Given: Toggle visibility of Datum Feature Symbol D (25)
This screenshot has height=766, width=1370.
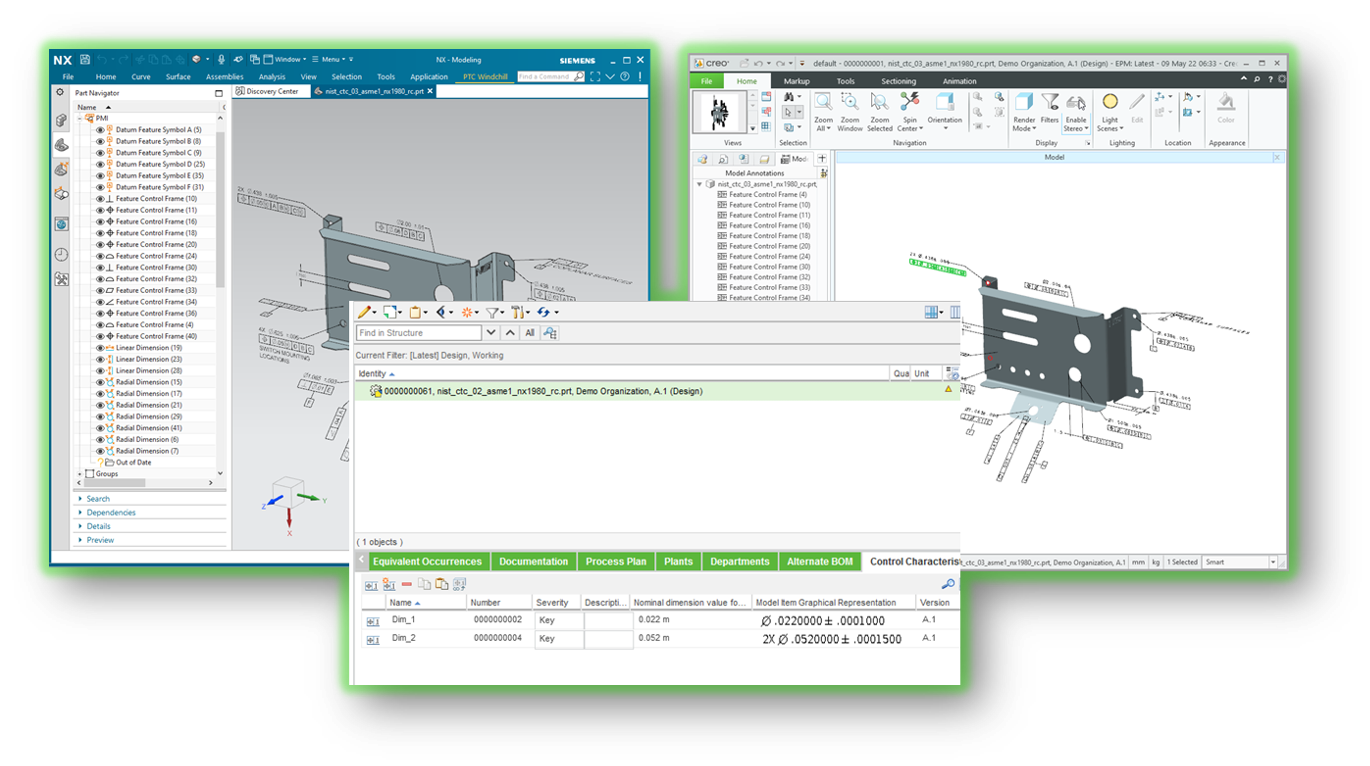Looking at the screenshot, I should [100, 164].
